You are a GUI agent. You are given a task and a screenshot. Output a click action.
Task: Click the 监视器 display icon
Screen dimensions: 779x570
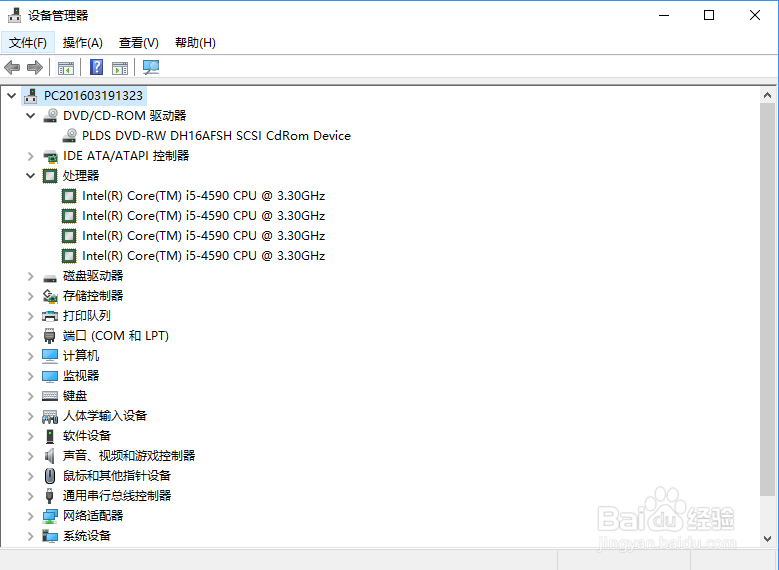pyautogui.click(x=50, y=376)
